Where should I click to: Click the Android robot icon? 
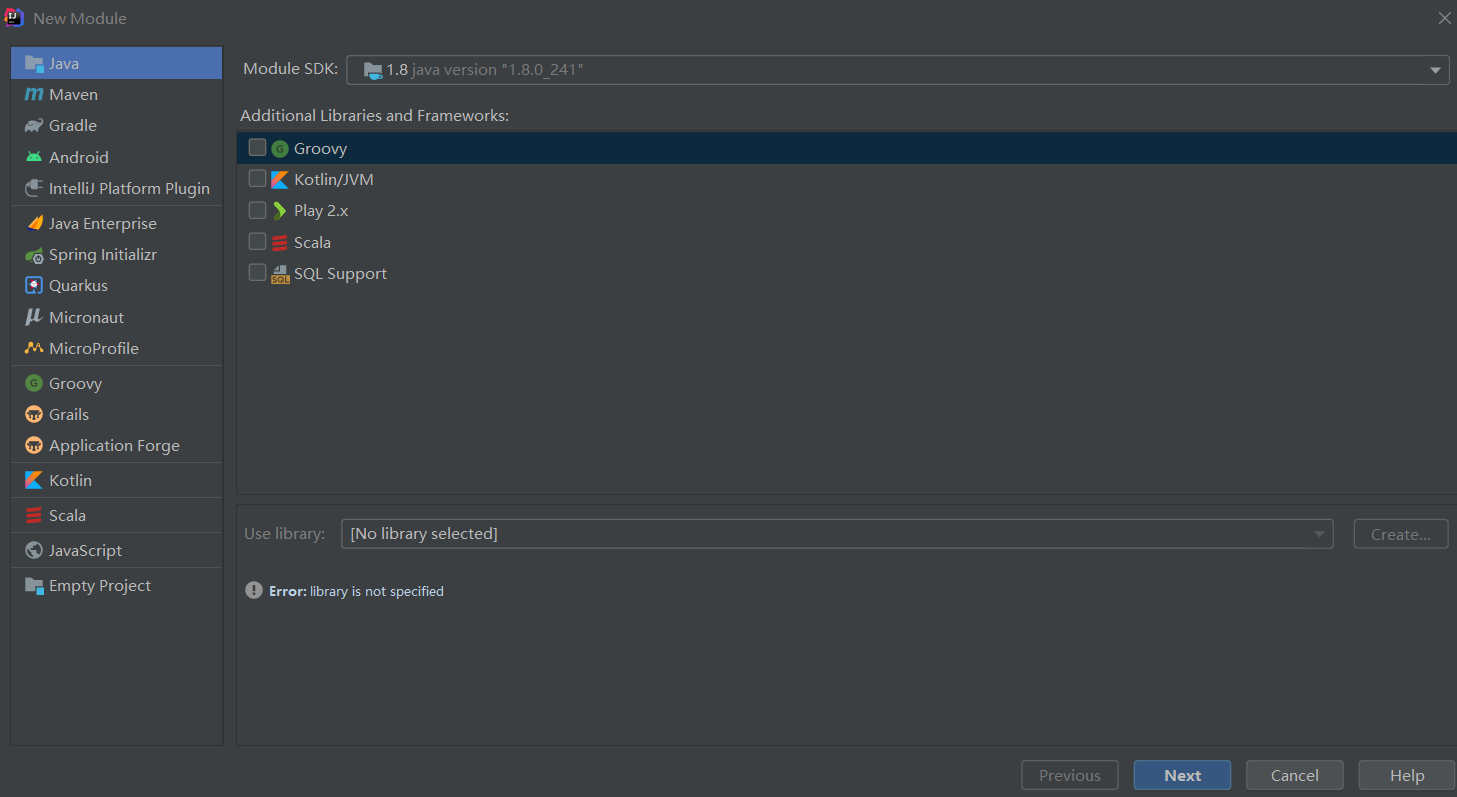[34, 157]
